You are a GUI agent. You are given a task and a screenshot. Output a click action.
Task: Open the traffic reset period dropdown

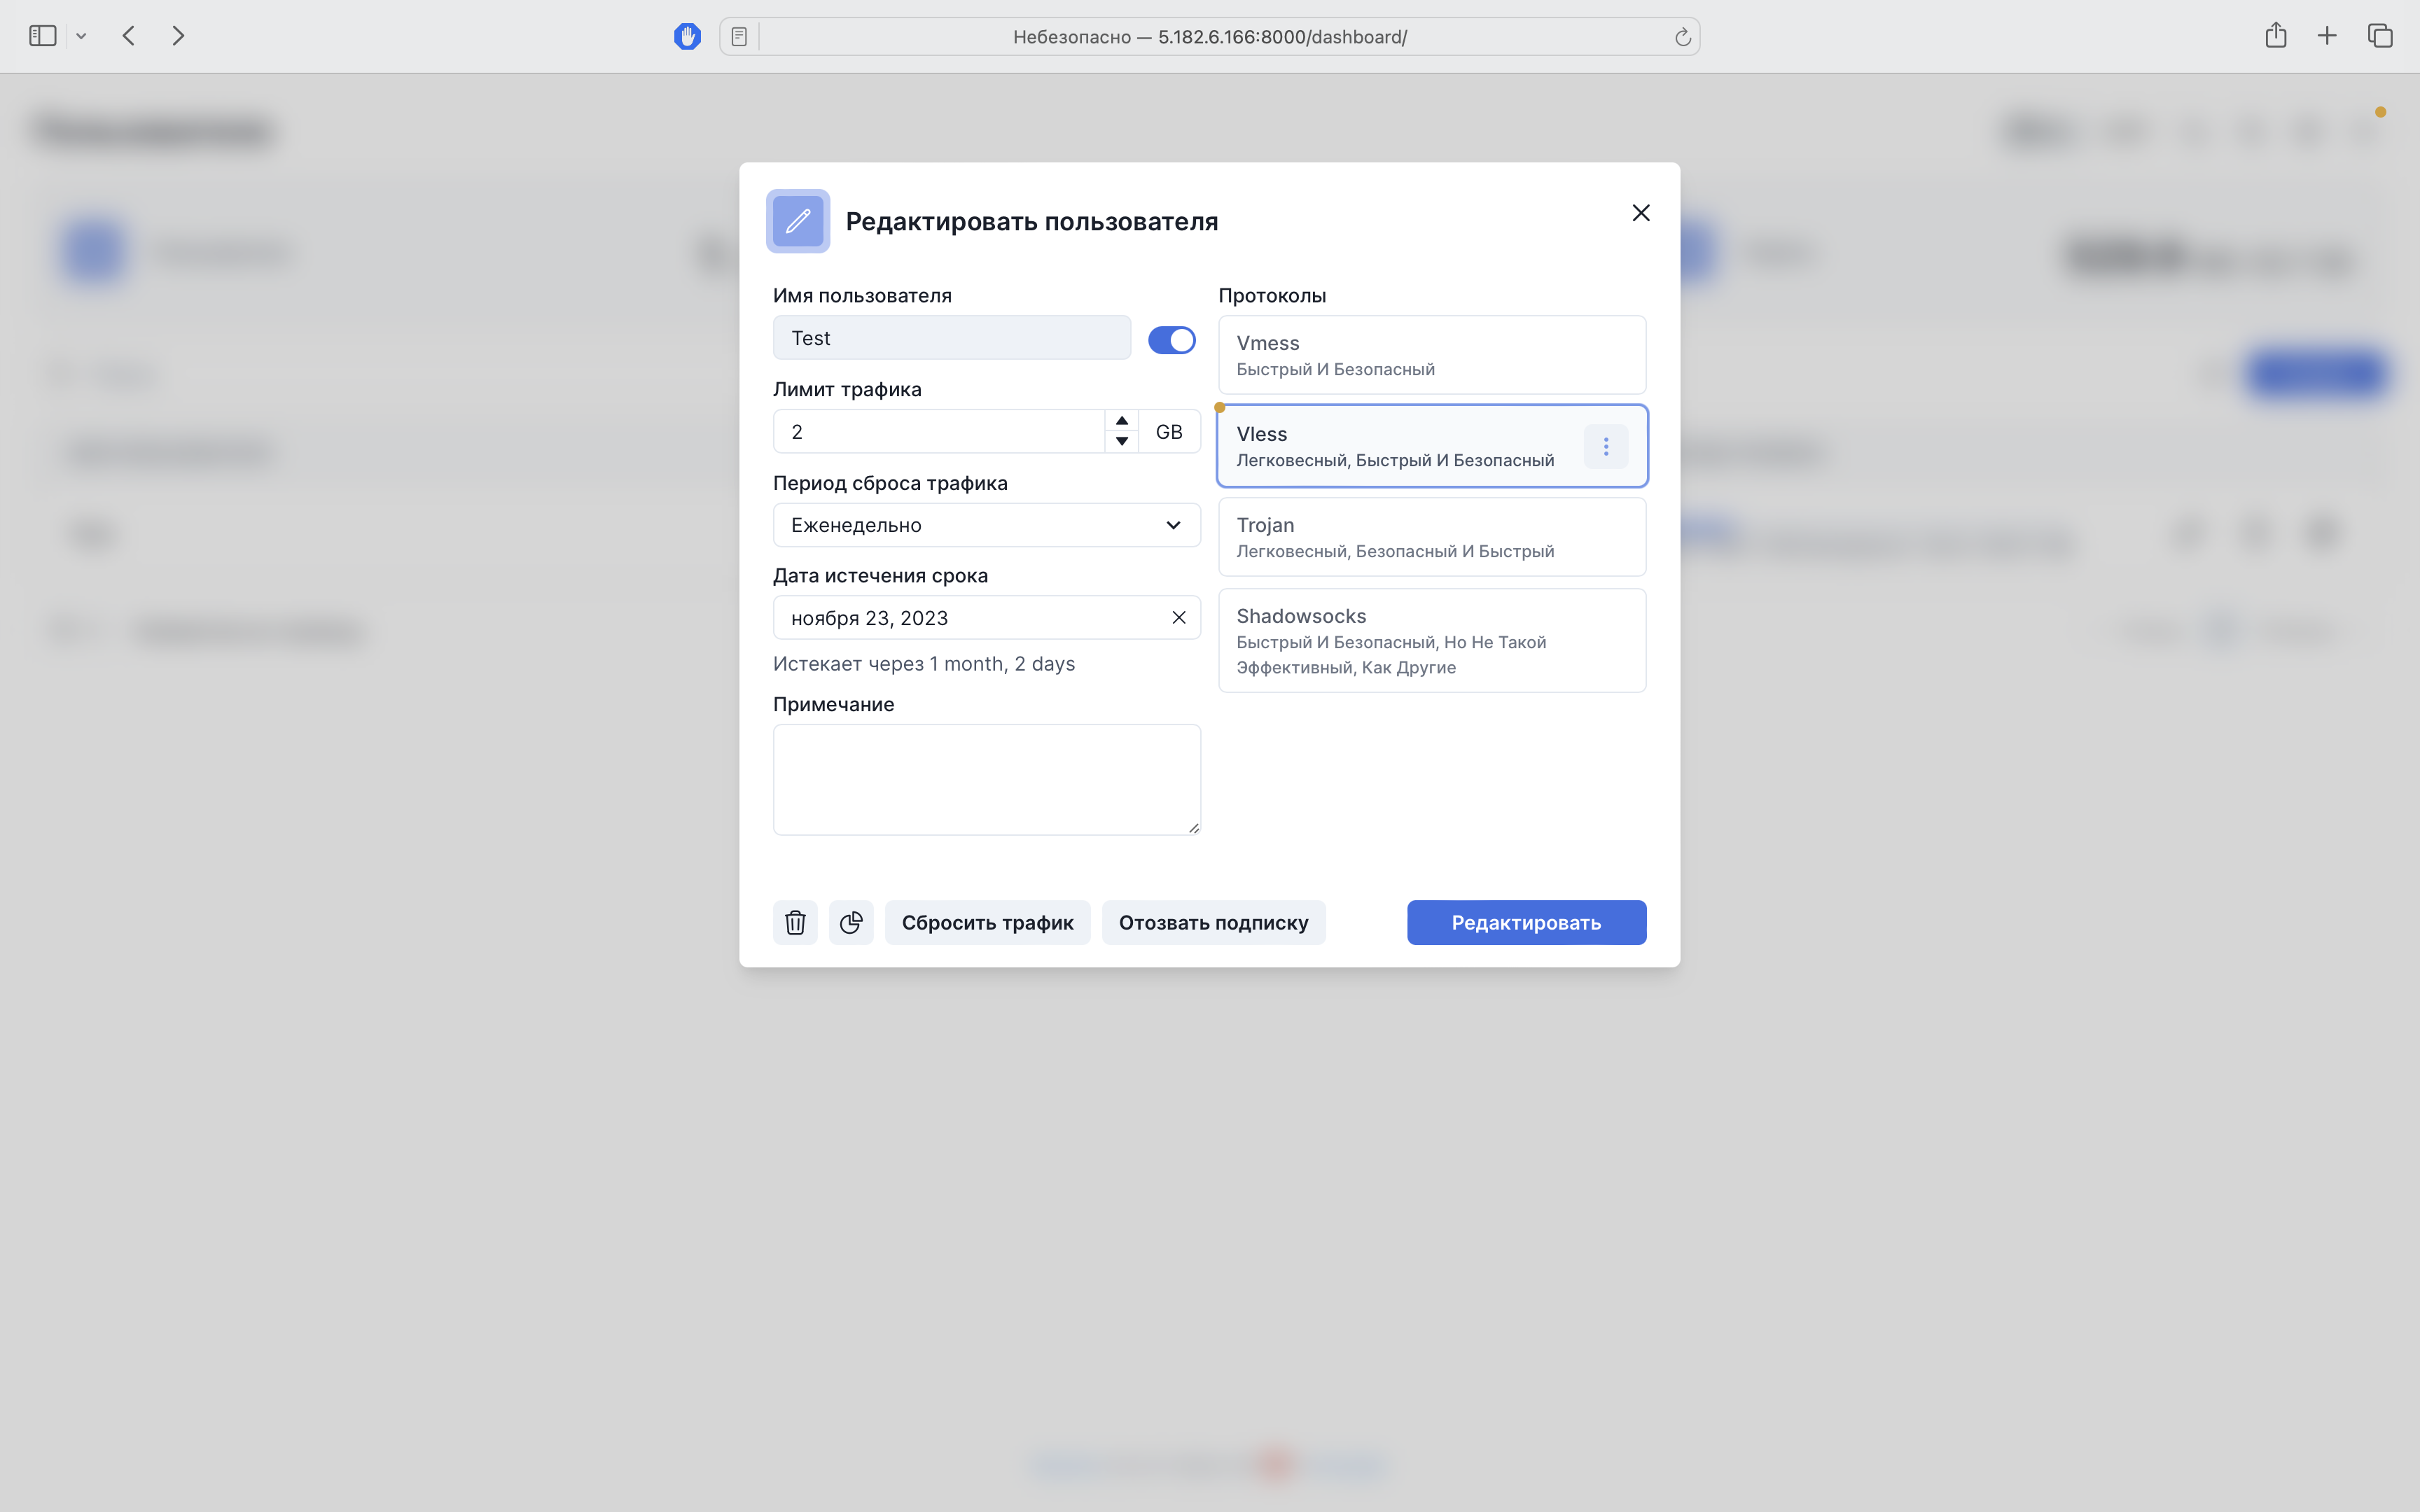(x=986, y=525)
